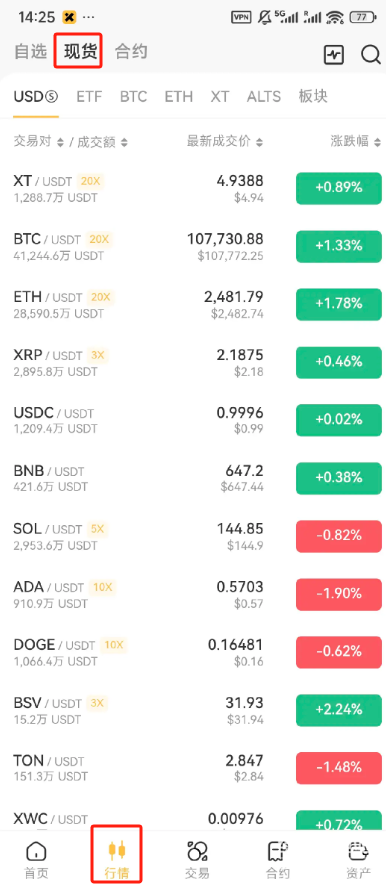Switch to the 合约 top tab
This screenshot has height=885, width=386.
tap(131, 52)
